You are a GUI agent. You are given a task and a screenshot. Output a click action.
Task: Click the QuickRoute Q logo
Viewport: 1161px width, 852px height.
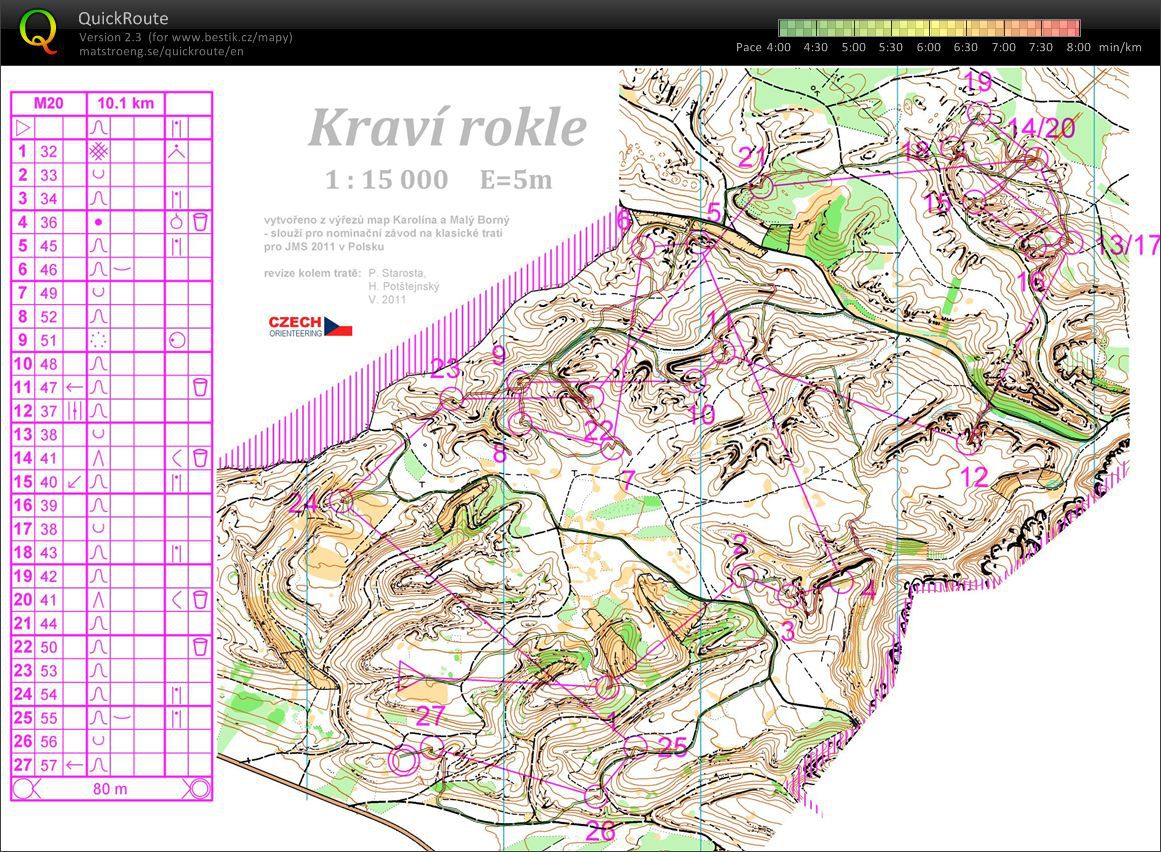(x=38, y=32)
